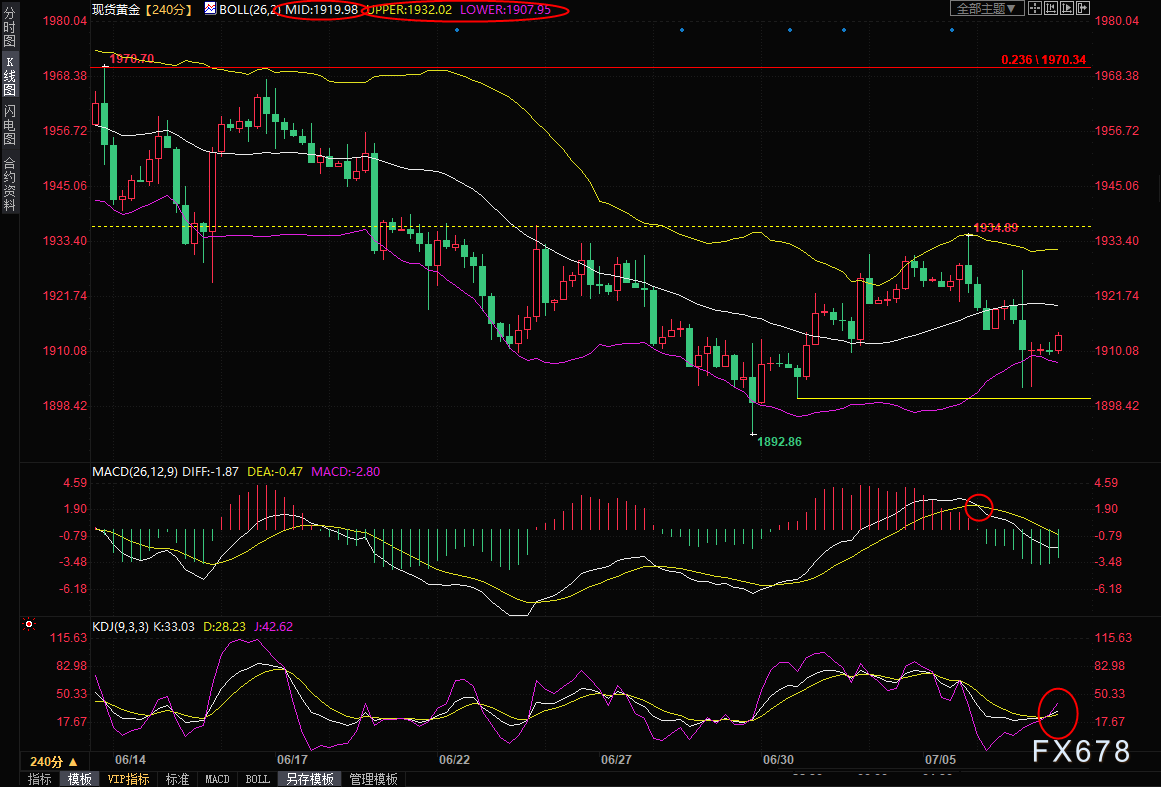This screenshot has height=787, width=1161.
Task: Choose the MACD template button
Action: (217, 779)
